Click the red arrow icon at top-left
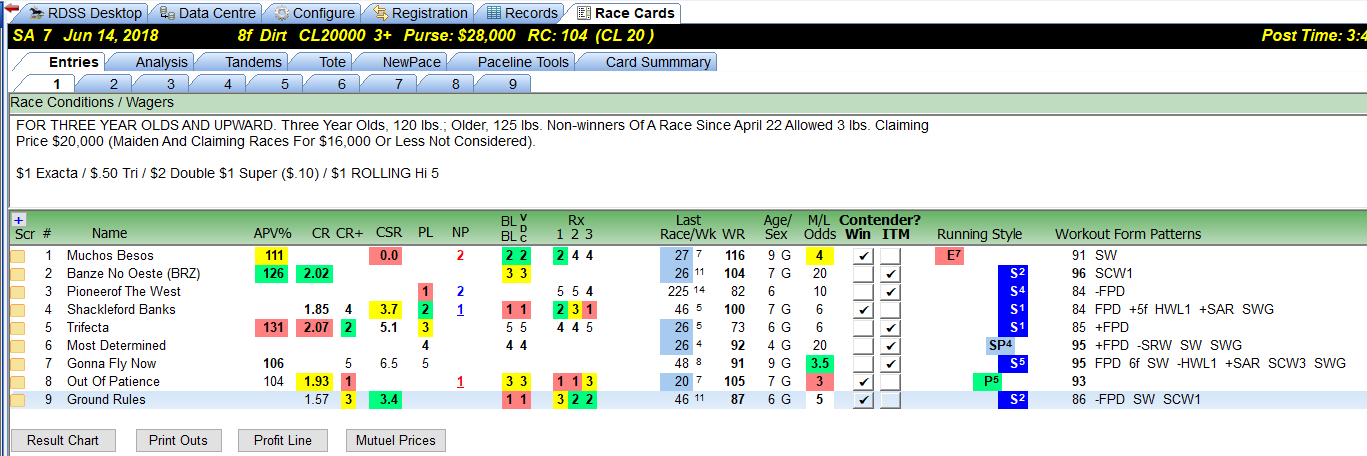 tap(11, 9)
